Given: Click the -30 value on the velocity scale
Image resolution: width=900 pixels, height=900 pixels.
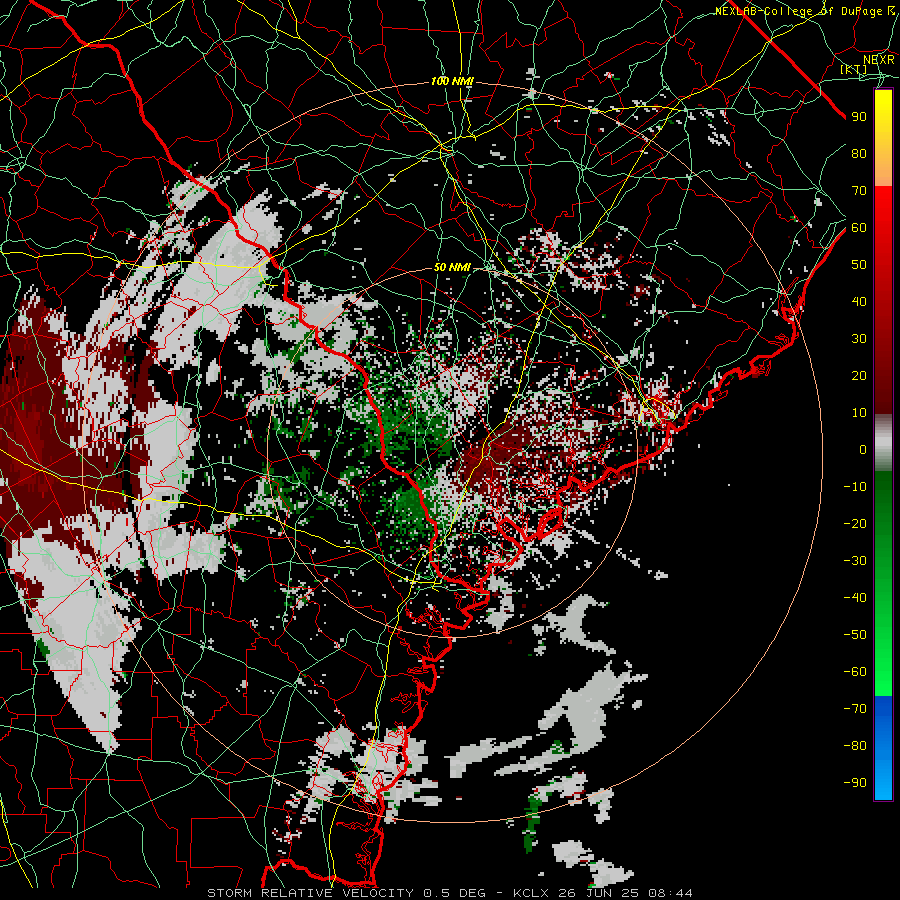Looking at the screenshot, I should pyautogui.click(x=855, y=561).
